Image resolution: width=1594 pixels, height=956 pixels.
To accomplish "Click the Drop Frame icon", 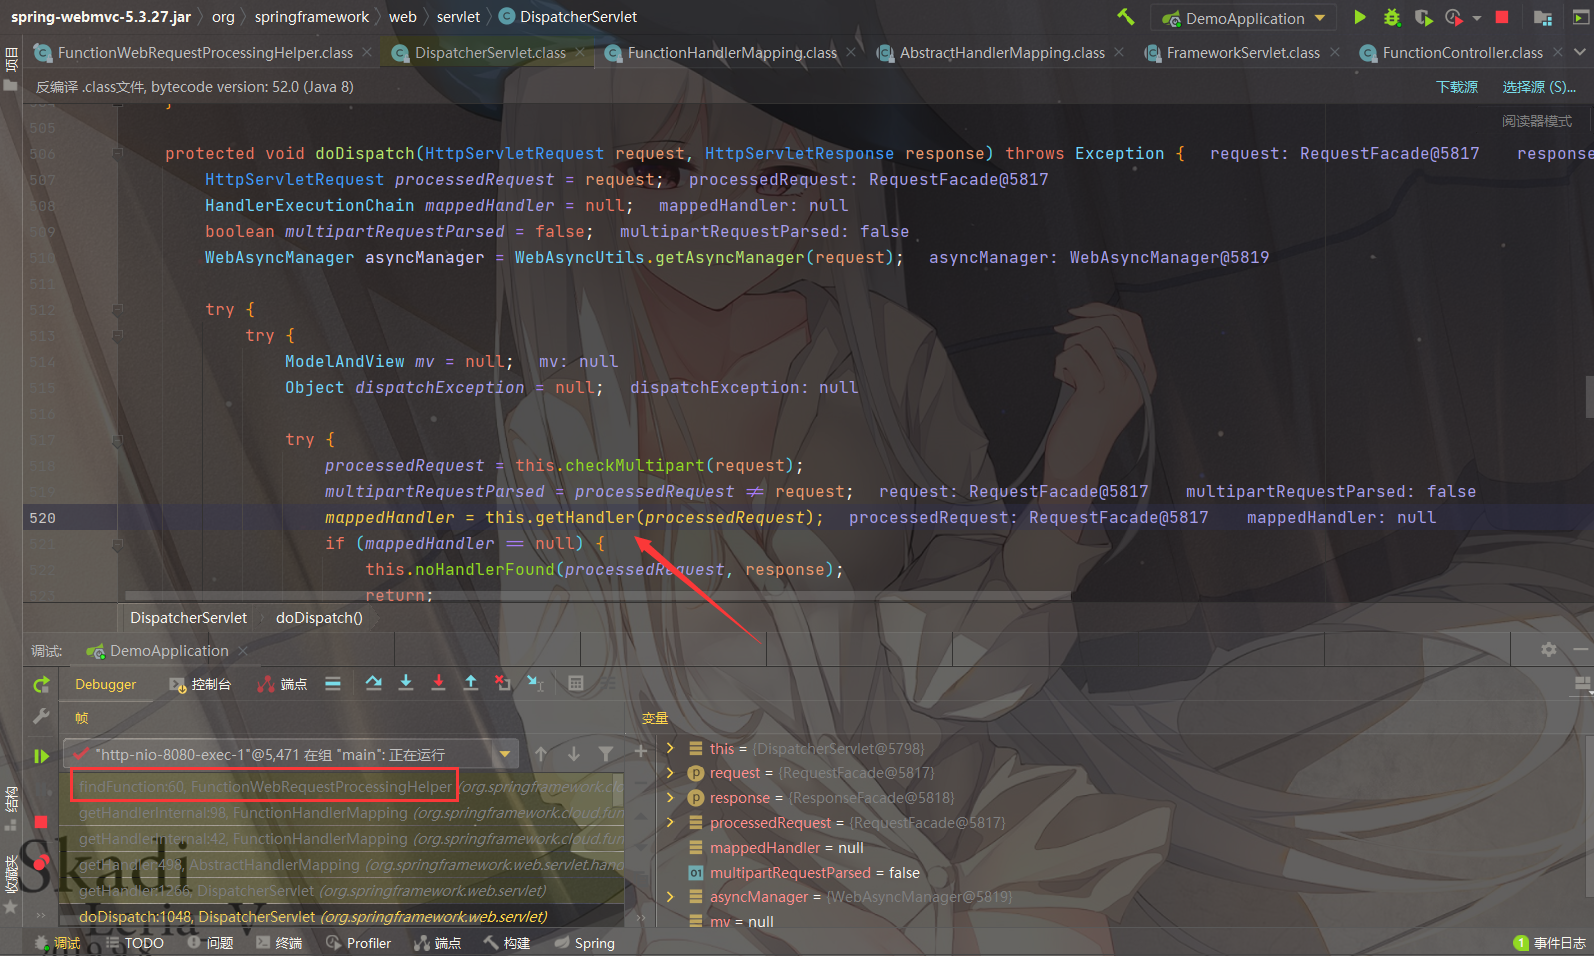I will click(503, 683).
